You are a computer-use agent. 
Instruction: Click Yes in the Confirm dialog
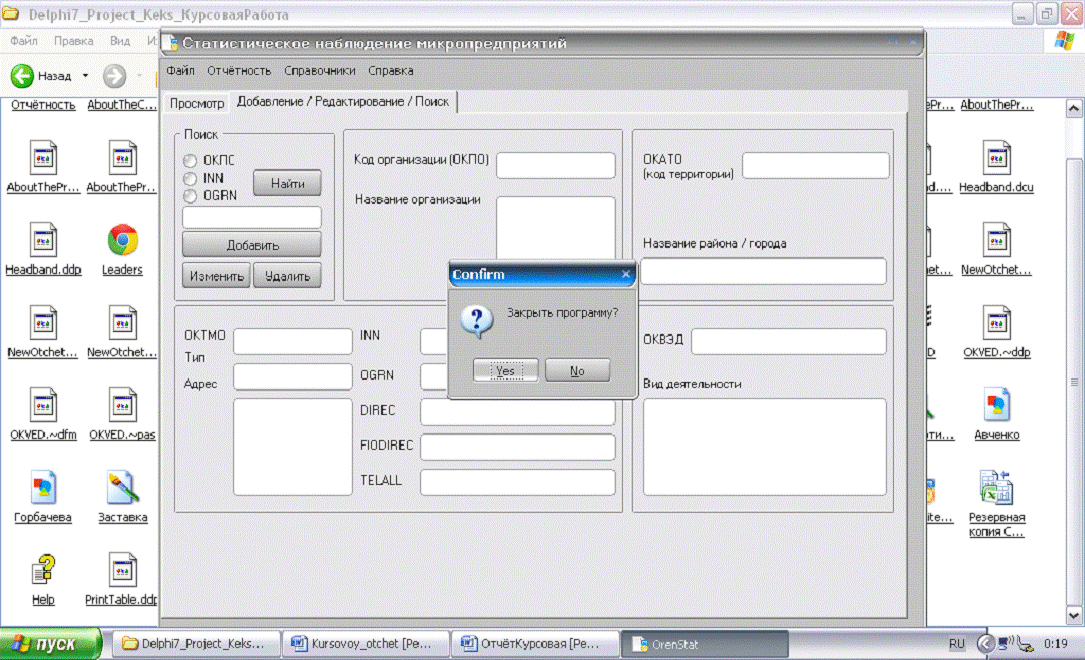click(505, 371)
